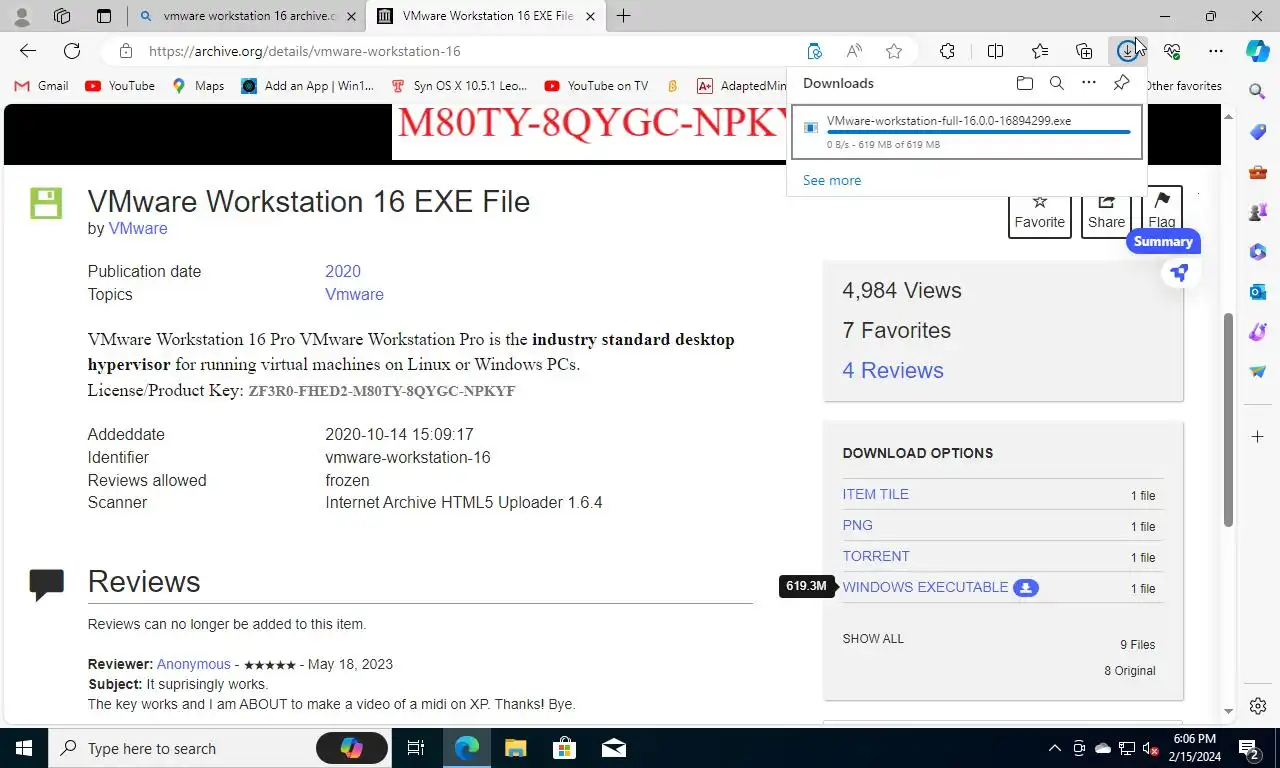The width and height of the screenshot is (1280, 768).
Task: Add this page to favorites star
Action: pyautogui.click(x=894, y=51)
